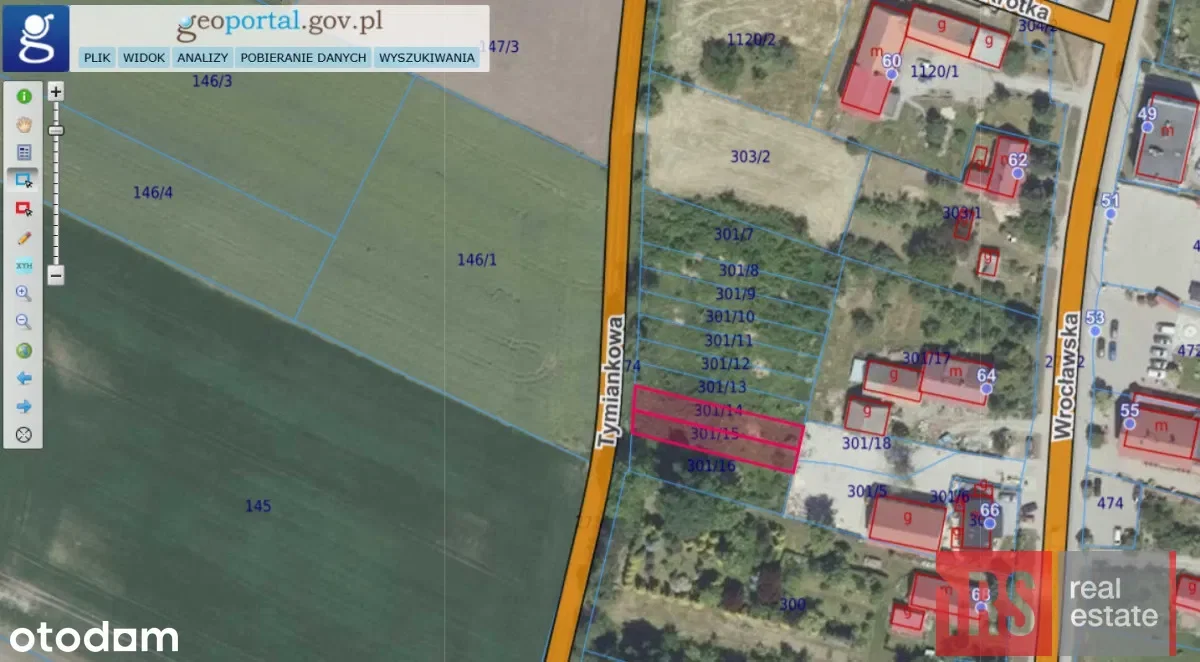Screen dimensions: 1200x662
Task: Click the XYH coordinates tool
Action: tap(24, 266)
